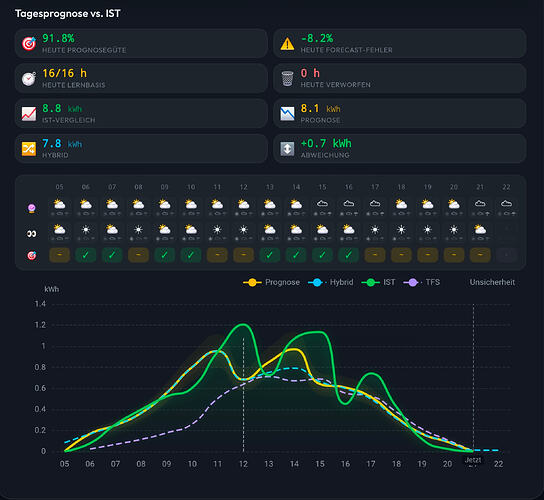Select the 16/16 h Lernbasis value

65,73
